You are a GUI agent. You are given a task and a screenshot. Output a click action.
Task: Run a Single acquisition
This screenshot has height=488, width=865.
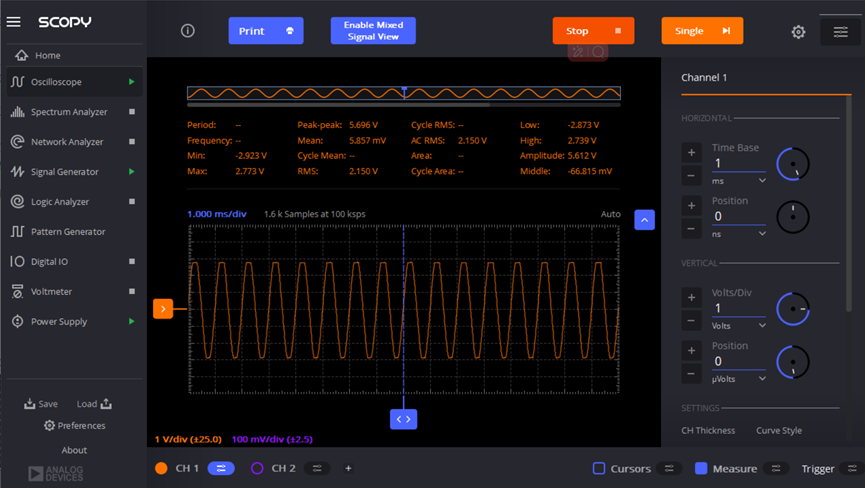pyautogui.click(x=702, y=31)
